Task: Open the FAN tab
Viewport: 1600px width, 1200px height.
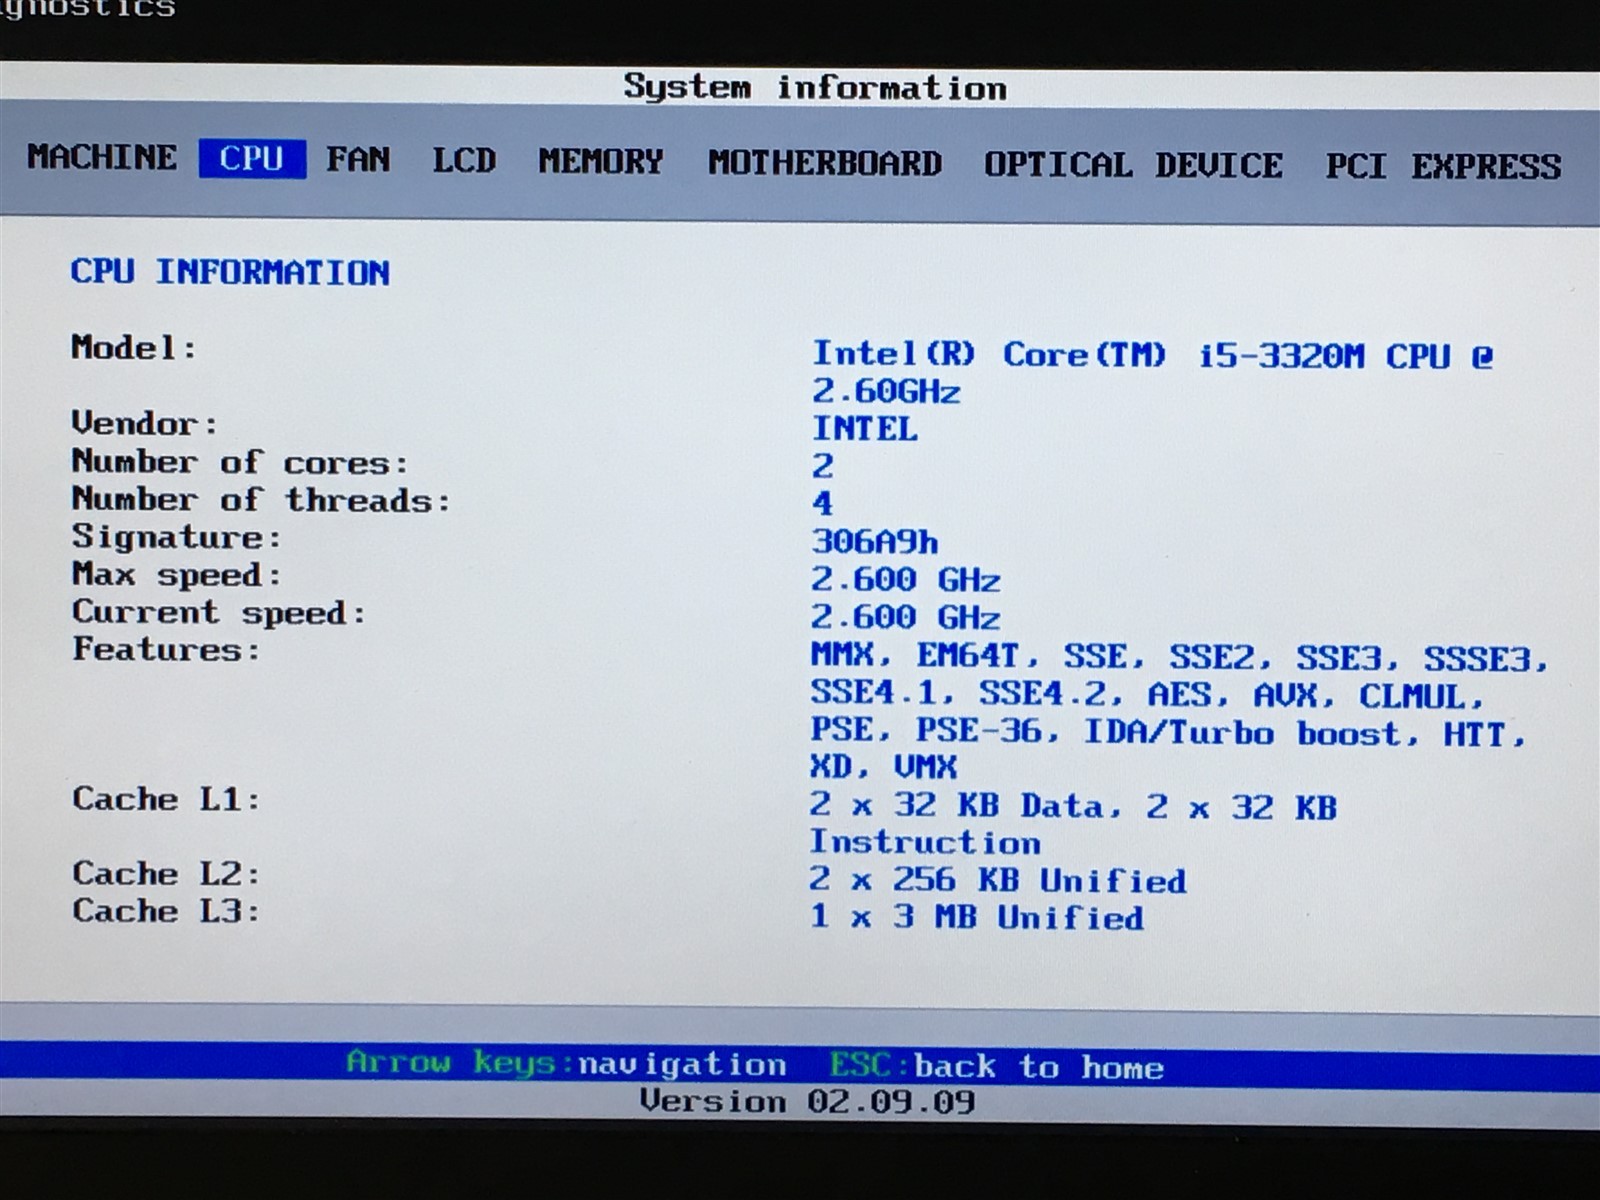Action: click(358, 159)
